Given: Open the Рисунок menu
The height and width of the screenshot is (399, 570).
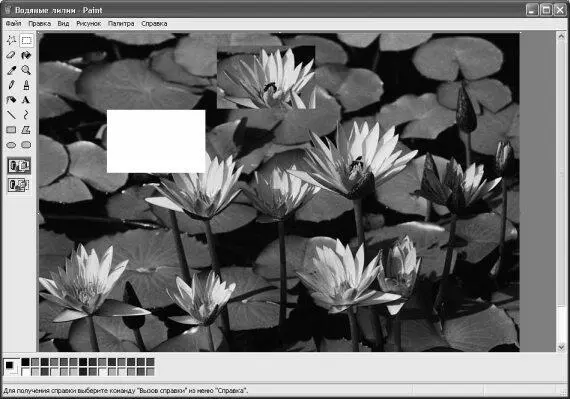Looking at the screenshot, I should [x=88, y=24].
